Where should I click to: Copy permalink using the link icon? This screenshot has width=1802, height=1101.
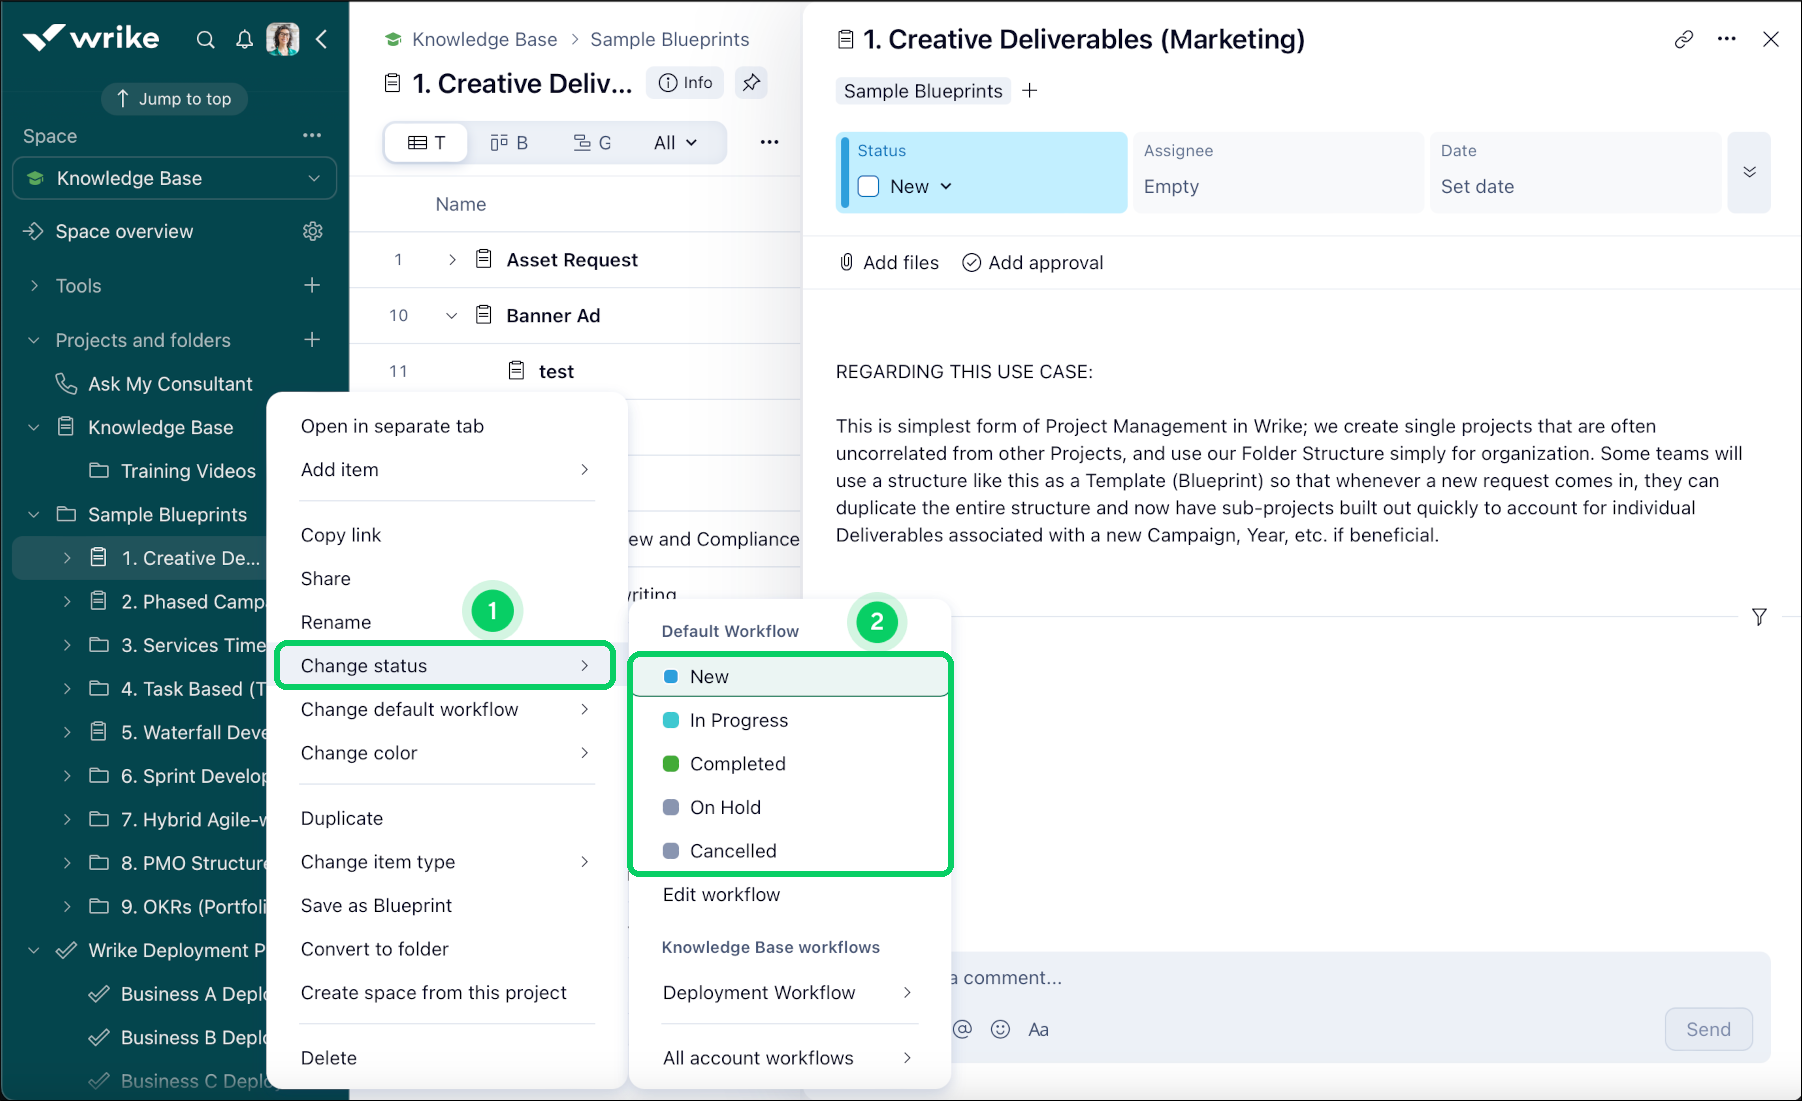pos(1684,40)
